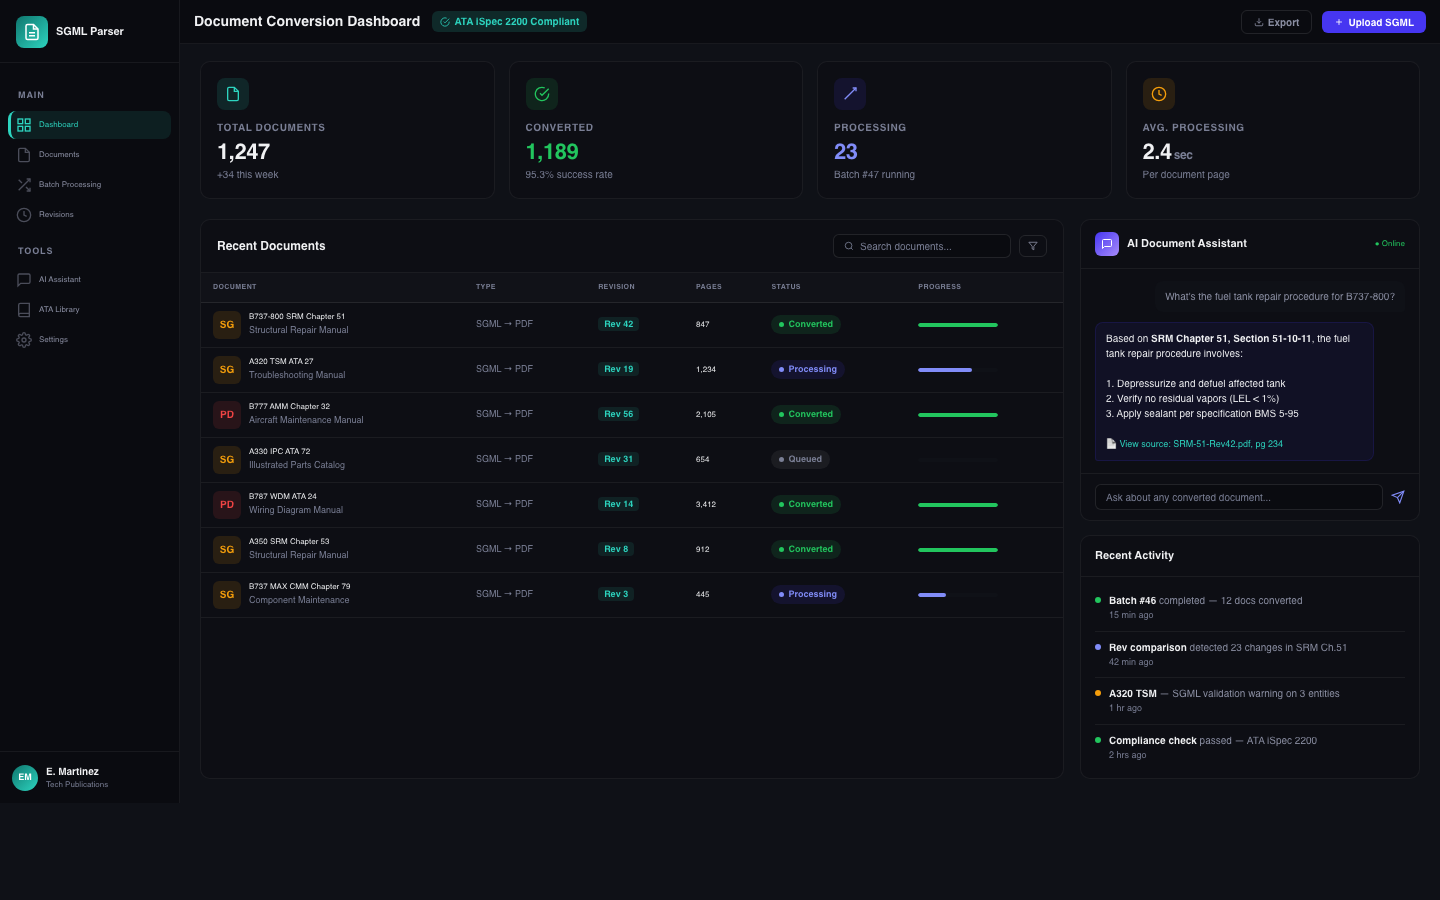Viewport: 1440px width, 900px height.
Task: Click the SG badge for B737-800 SRM
Action: [227, 324]
